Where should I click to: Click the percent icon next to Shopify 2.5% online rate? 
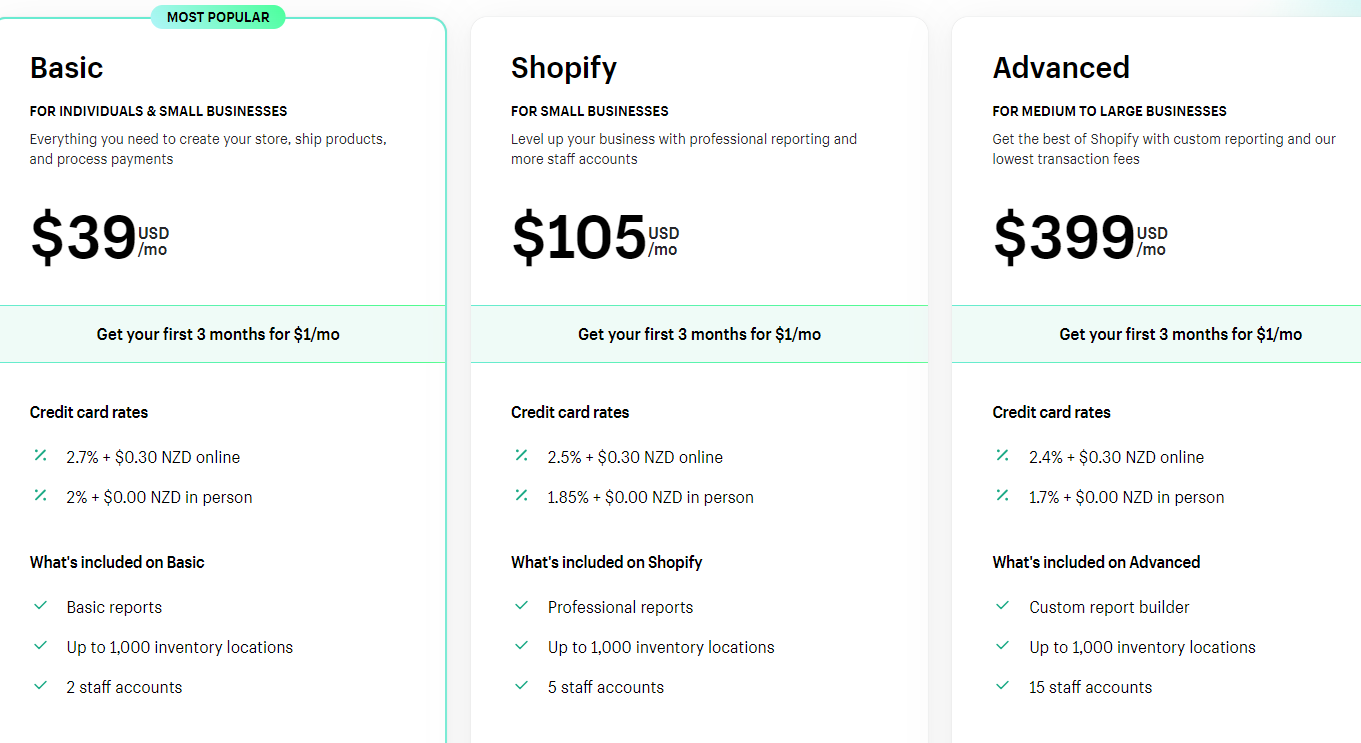coord(521,456)
